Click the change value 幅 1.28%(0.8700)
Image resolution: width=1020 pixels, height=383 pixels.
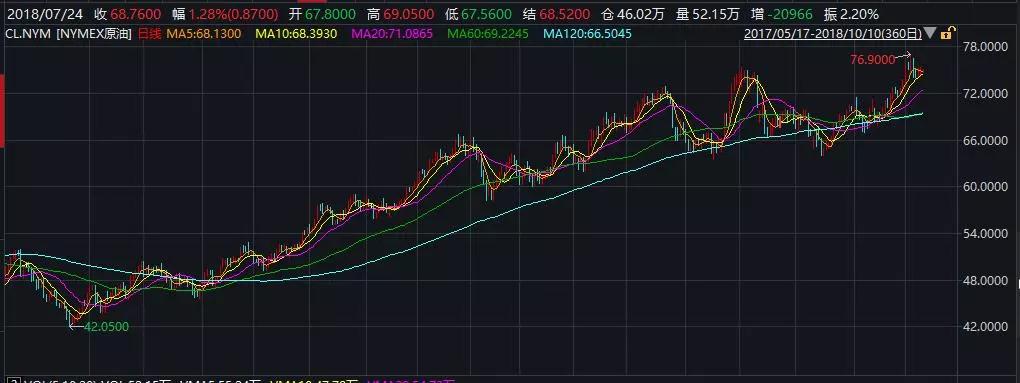point(226,14)
